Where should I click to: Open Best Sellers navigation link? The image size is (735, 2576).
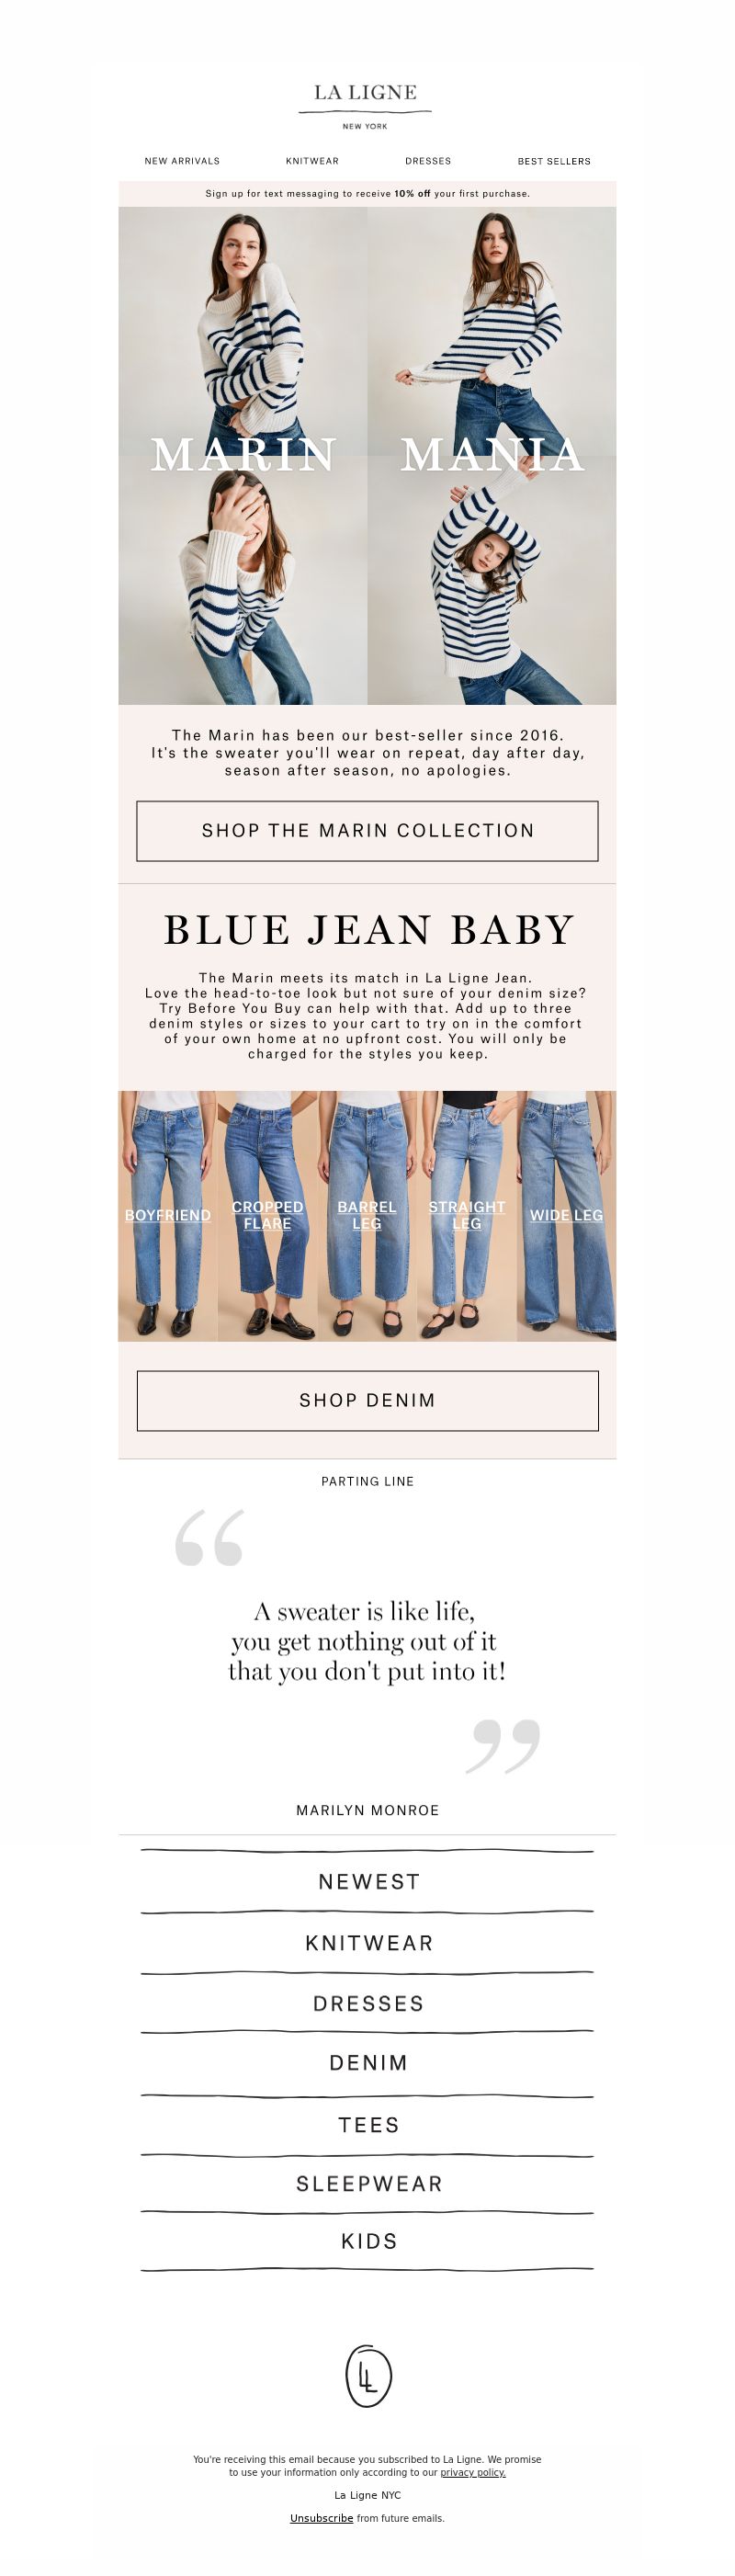coord(554,161)
